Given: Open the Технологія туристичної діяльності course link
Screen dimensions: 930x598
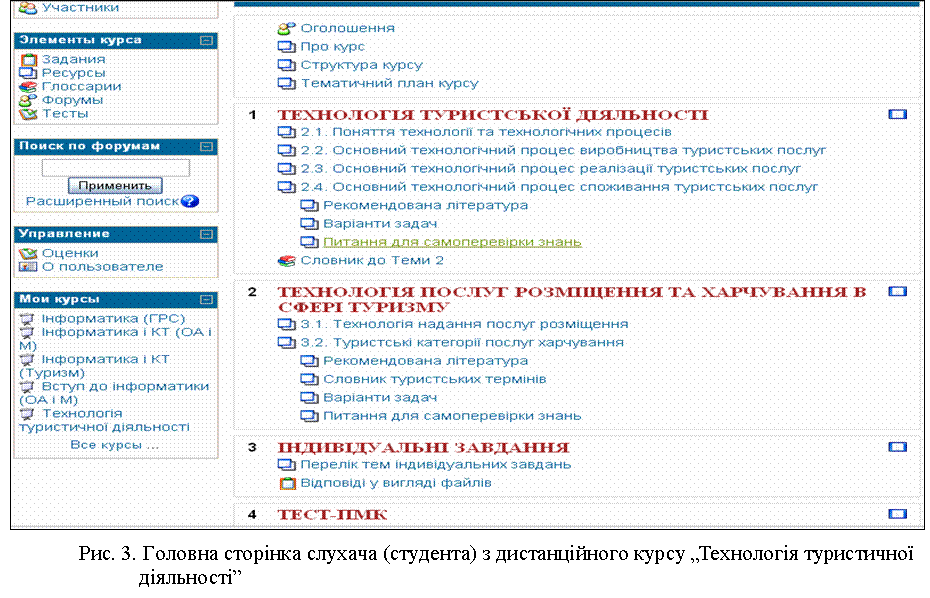Looking at the screenshot, I should click(104, 420).
